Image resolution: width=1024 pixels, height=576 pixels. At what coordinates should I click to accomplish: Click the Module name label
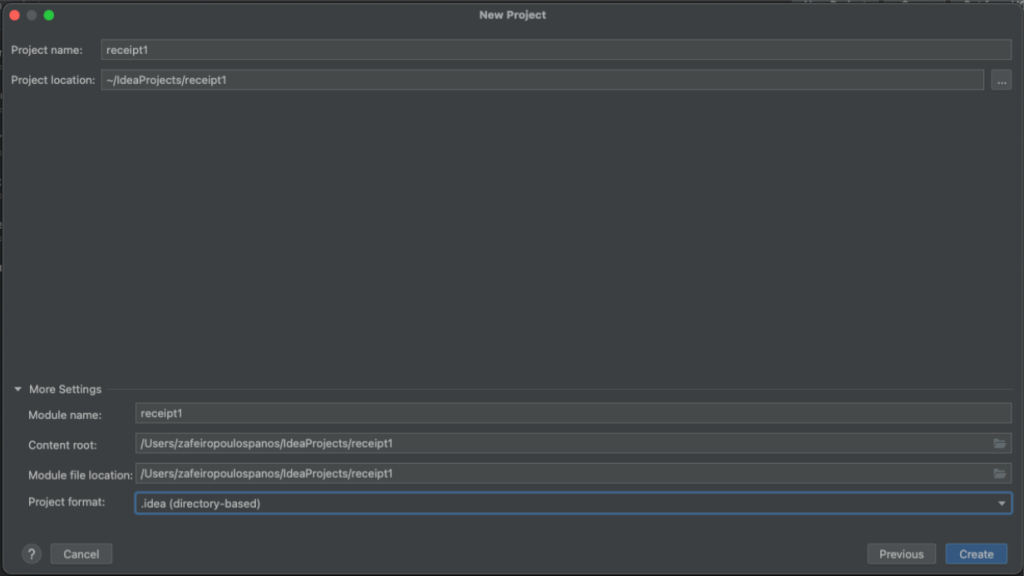point(65,415)
